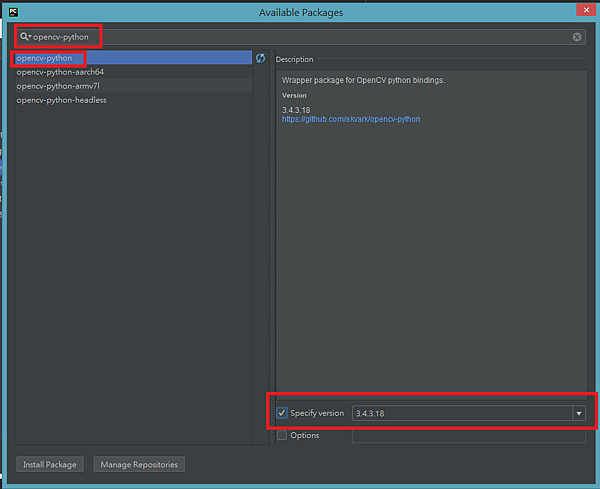Click the Install Package button
The image size is (600, 489).
pos(50,465)
